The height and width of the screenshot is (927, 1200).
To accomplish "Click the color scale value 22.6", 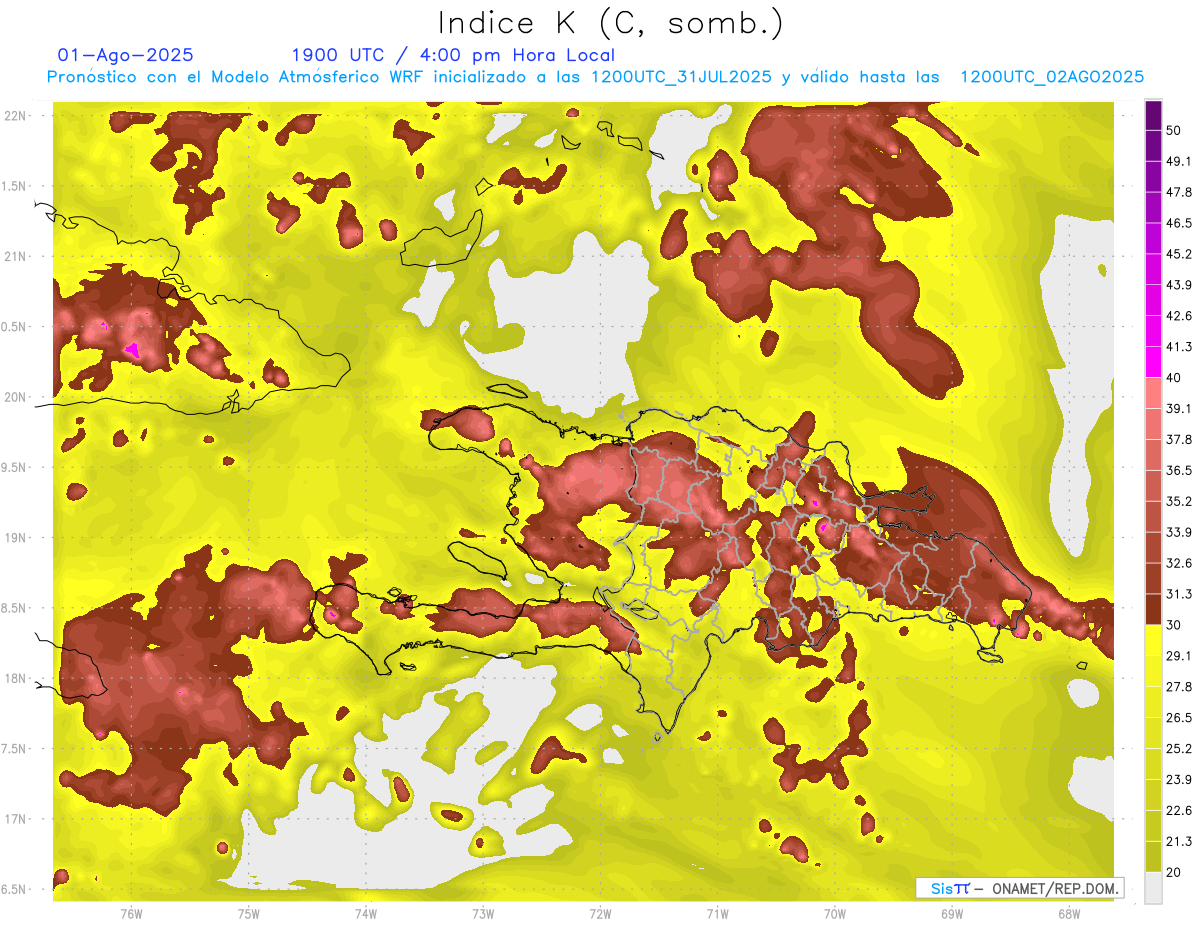I will (1179, 811).
